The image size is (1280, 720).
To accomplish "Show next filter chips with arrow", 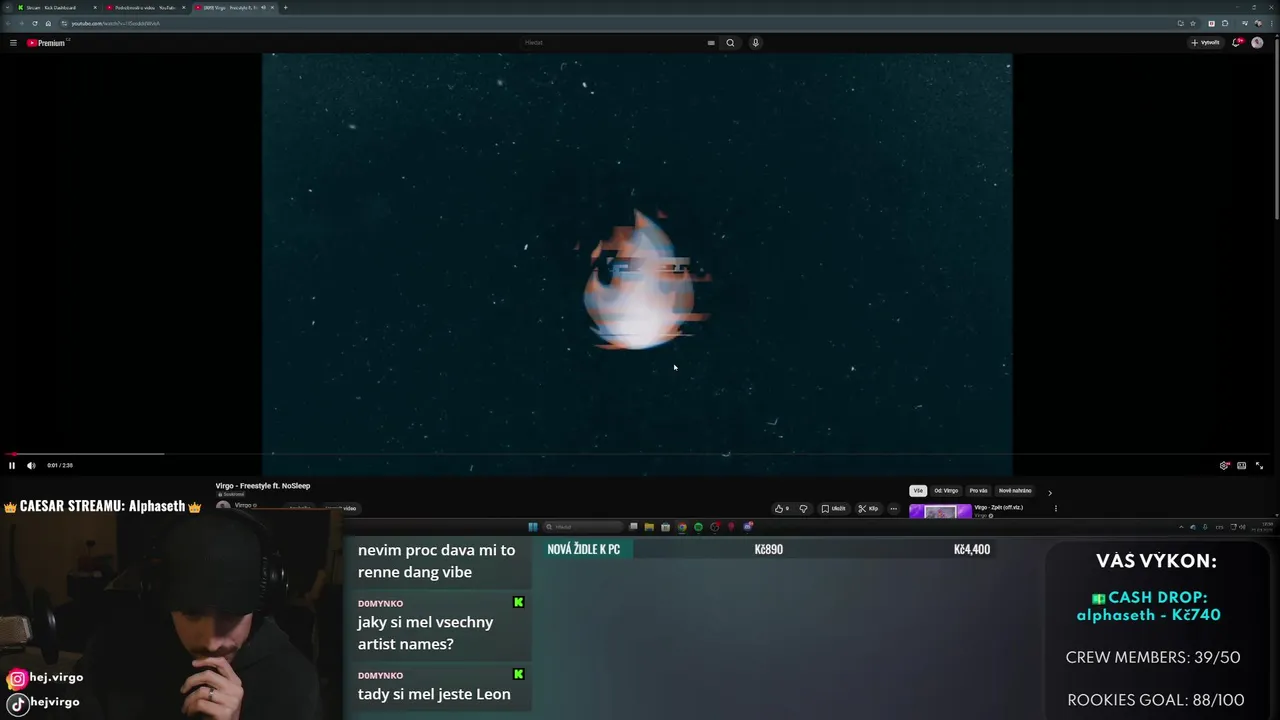I will pyautogui.click(x=1049, y=492).
